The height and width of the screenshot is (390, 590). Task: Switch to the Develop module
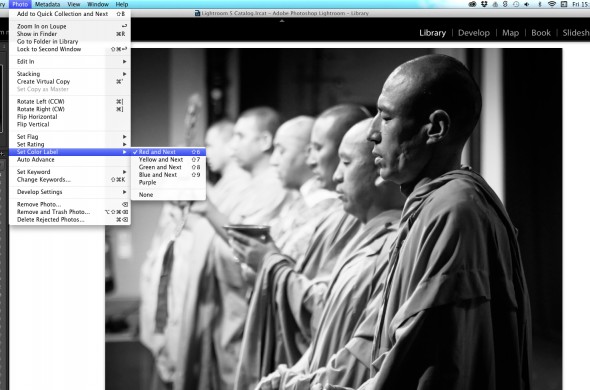point(474,33)
